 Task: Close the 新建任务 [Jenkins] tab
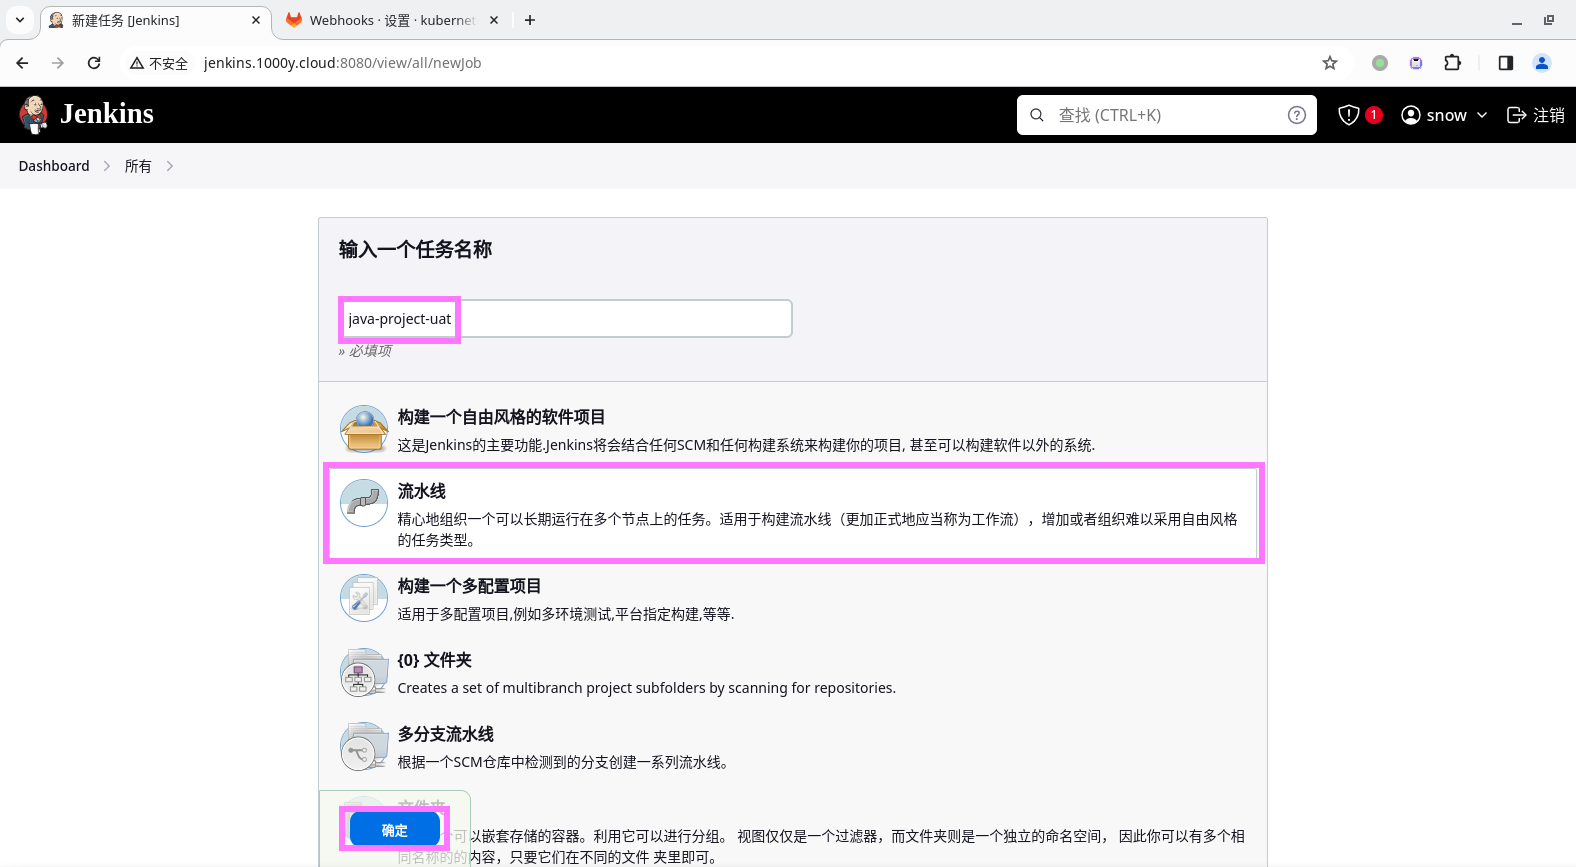tap(256, 20)
